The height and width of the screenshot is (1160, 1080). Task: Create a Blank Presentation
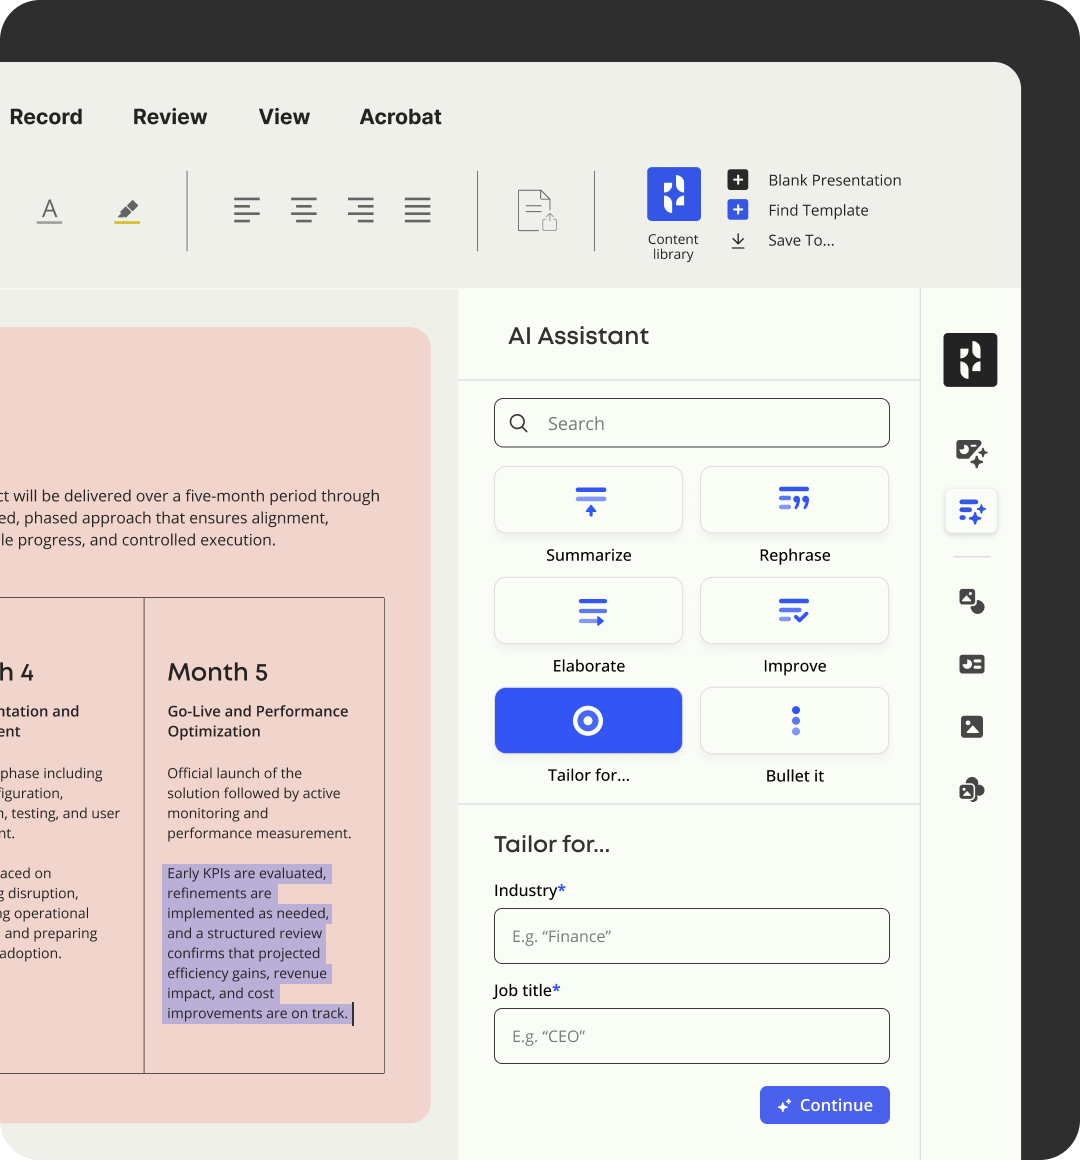pyautogui.click(x=834, y=180)
